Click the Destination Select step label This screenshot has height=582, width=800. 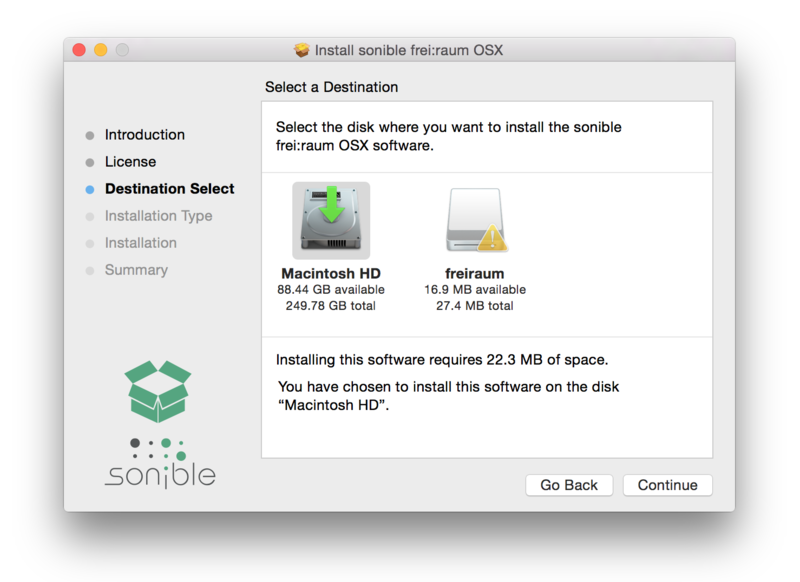pyautogui.click(x=170, y=189)
